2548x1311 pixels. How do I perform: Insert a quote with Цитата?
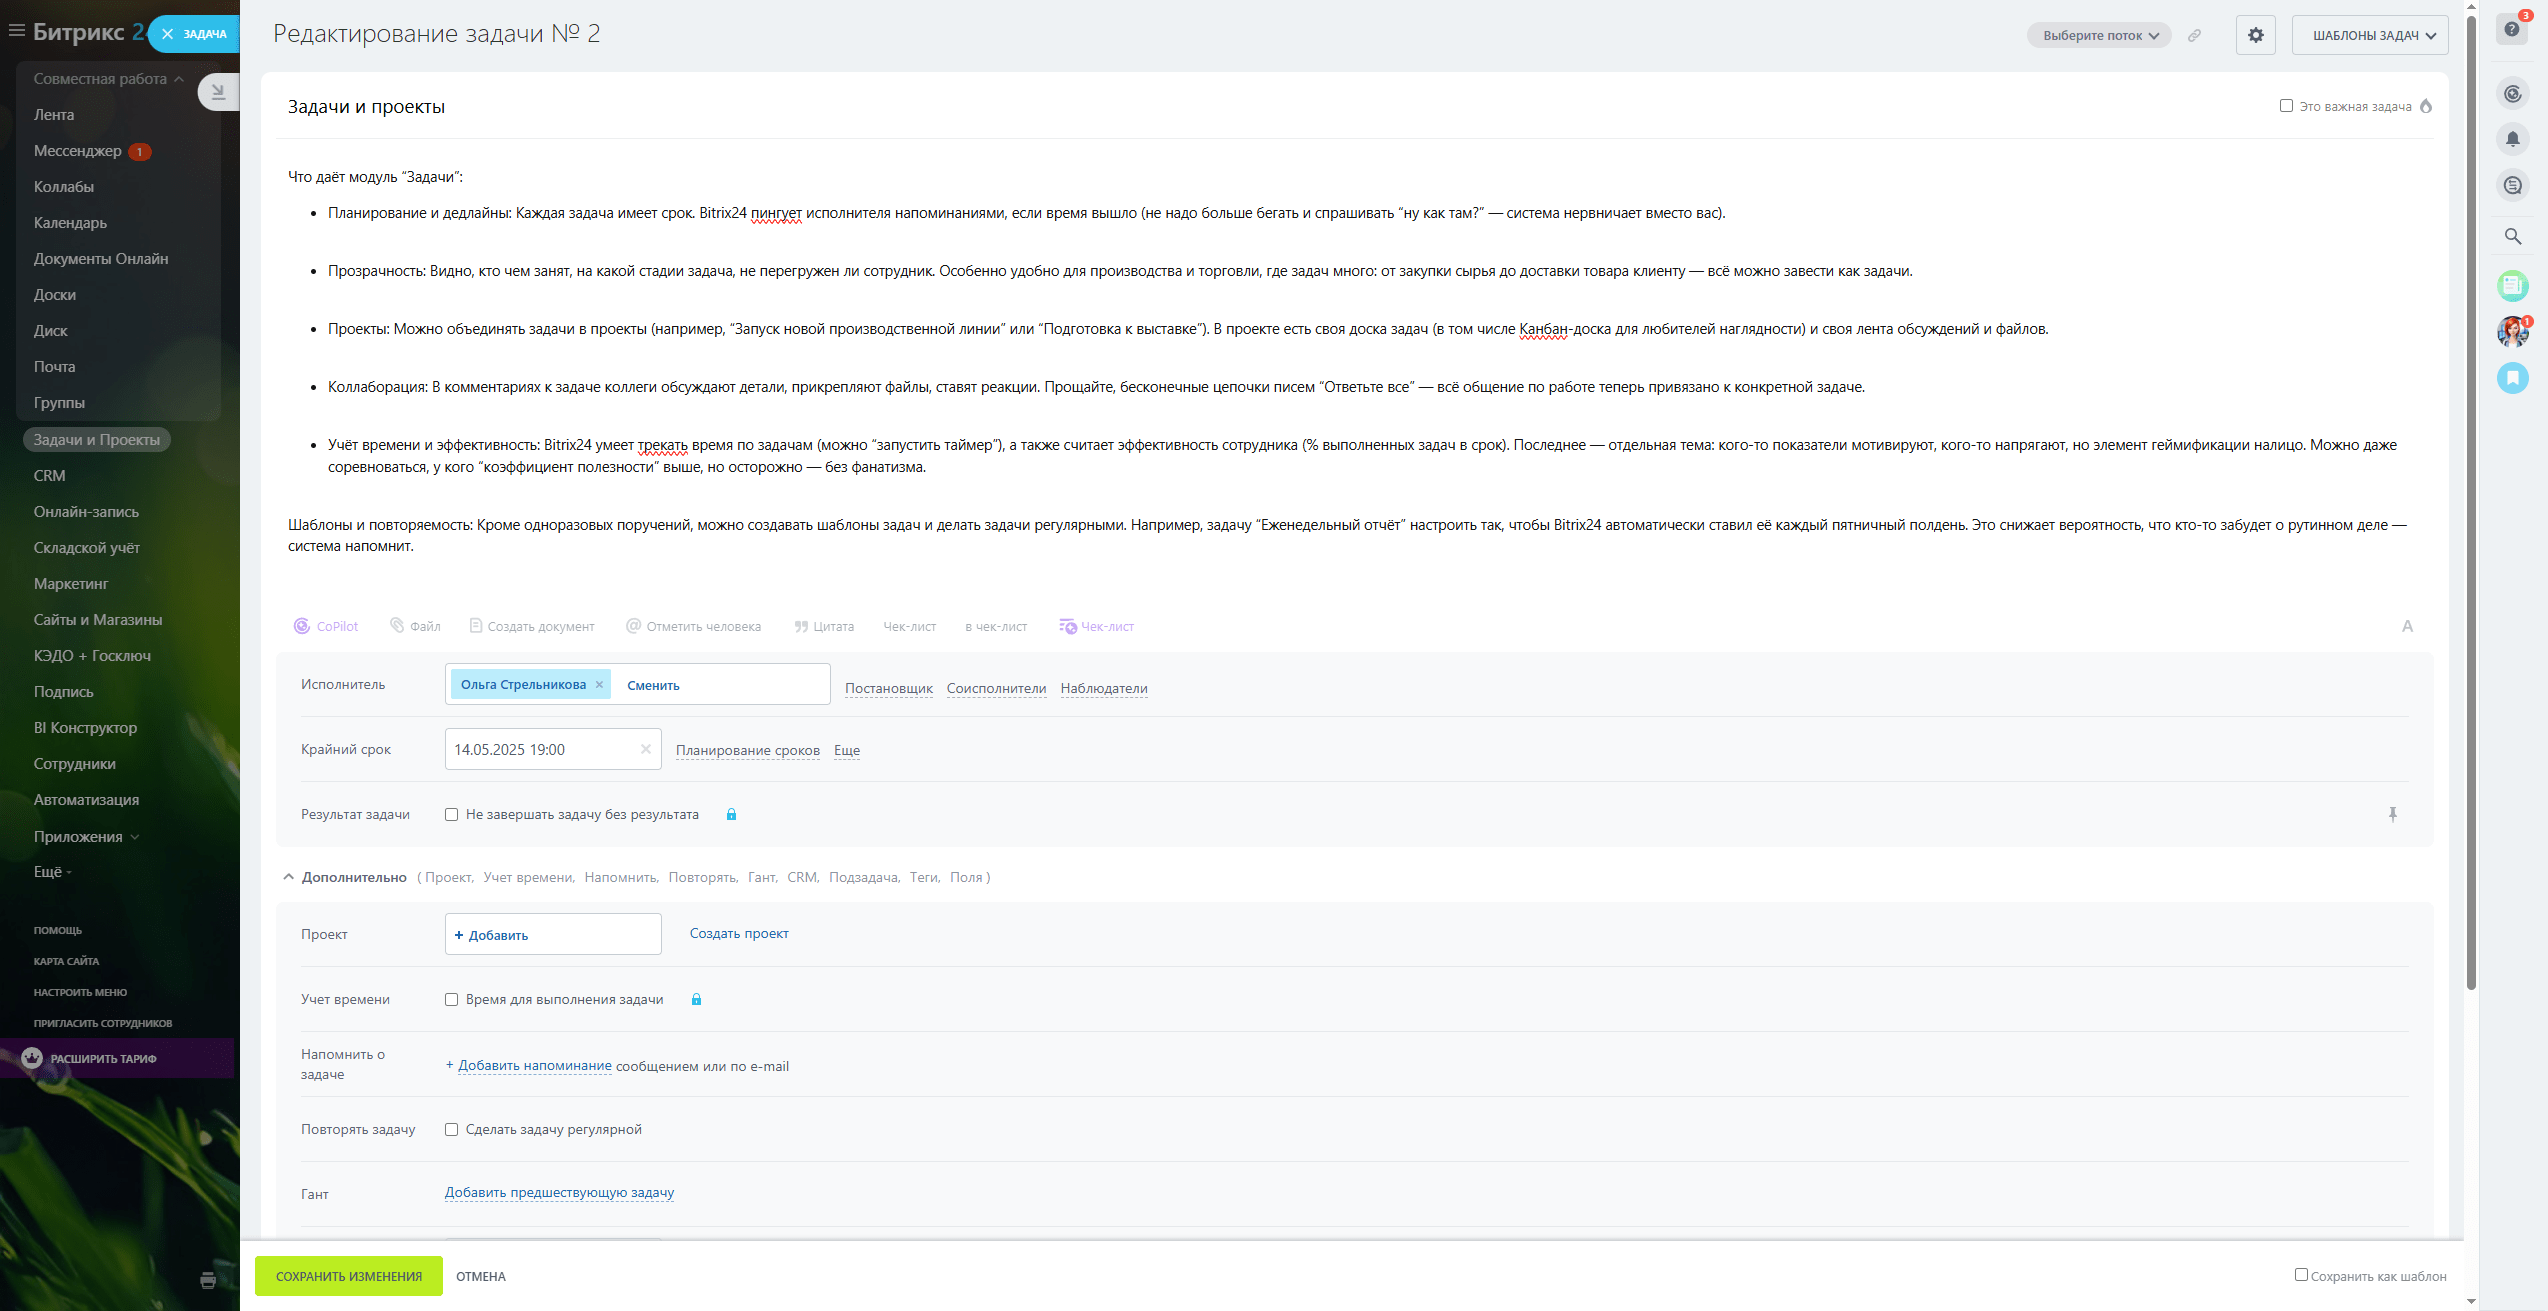click(x=824, y=627)
